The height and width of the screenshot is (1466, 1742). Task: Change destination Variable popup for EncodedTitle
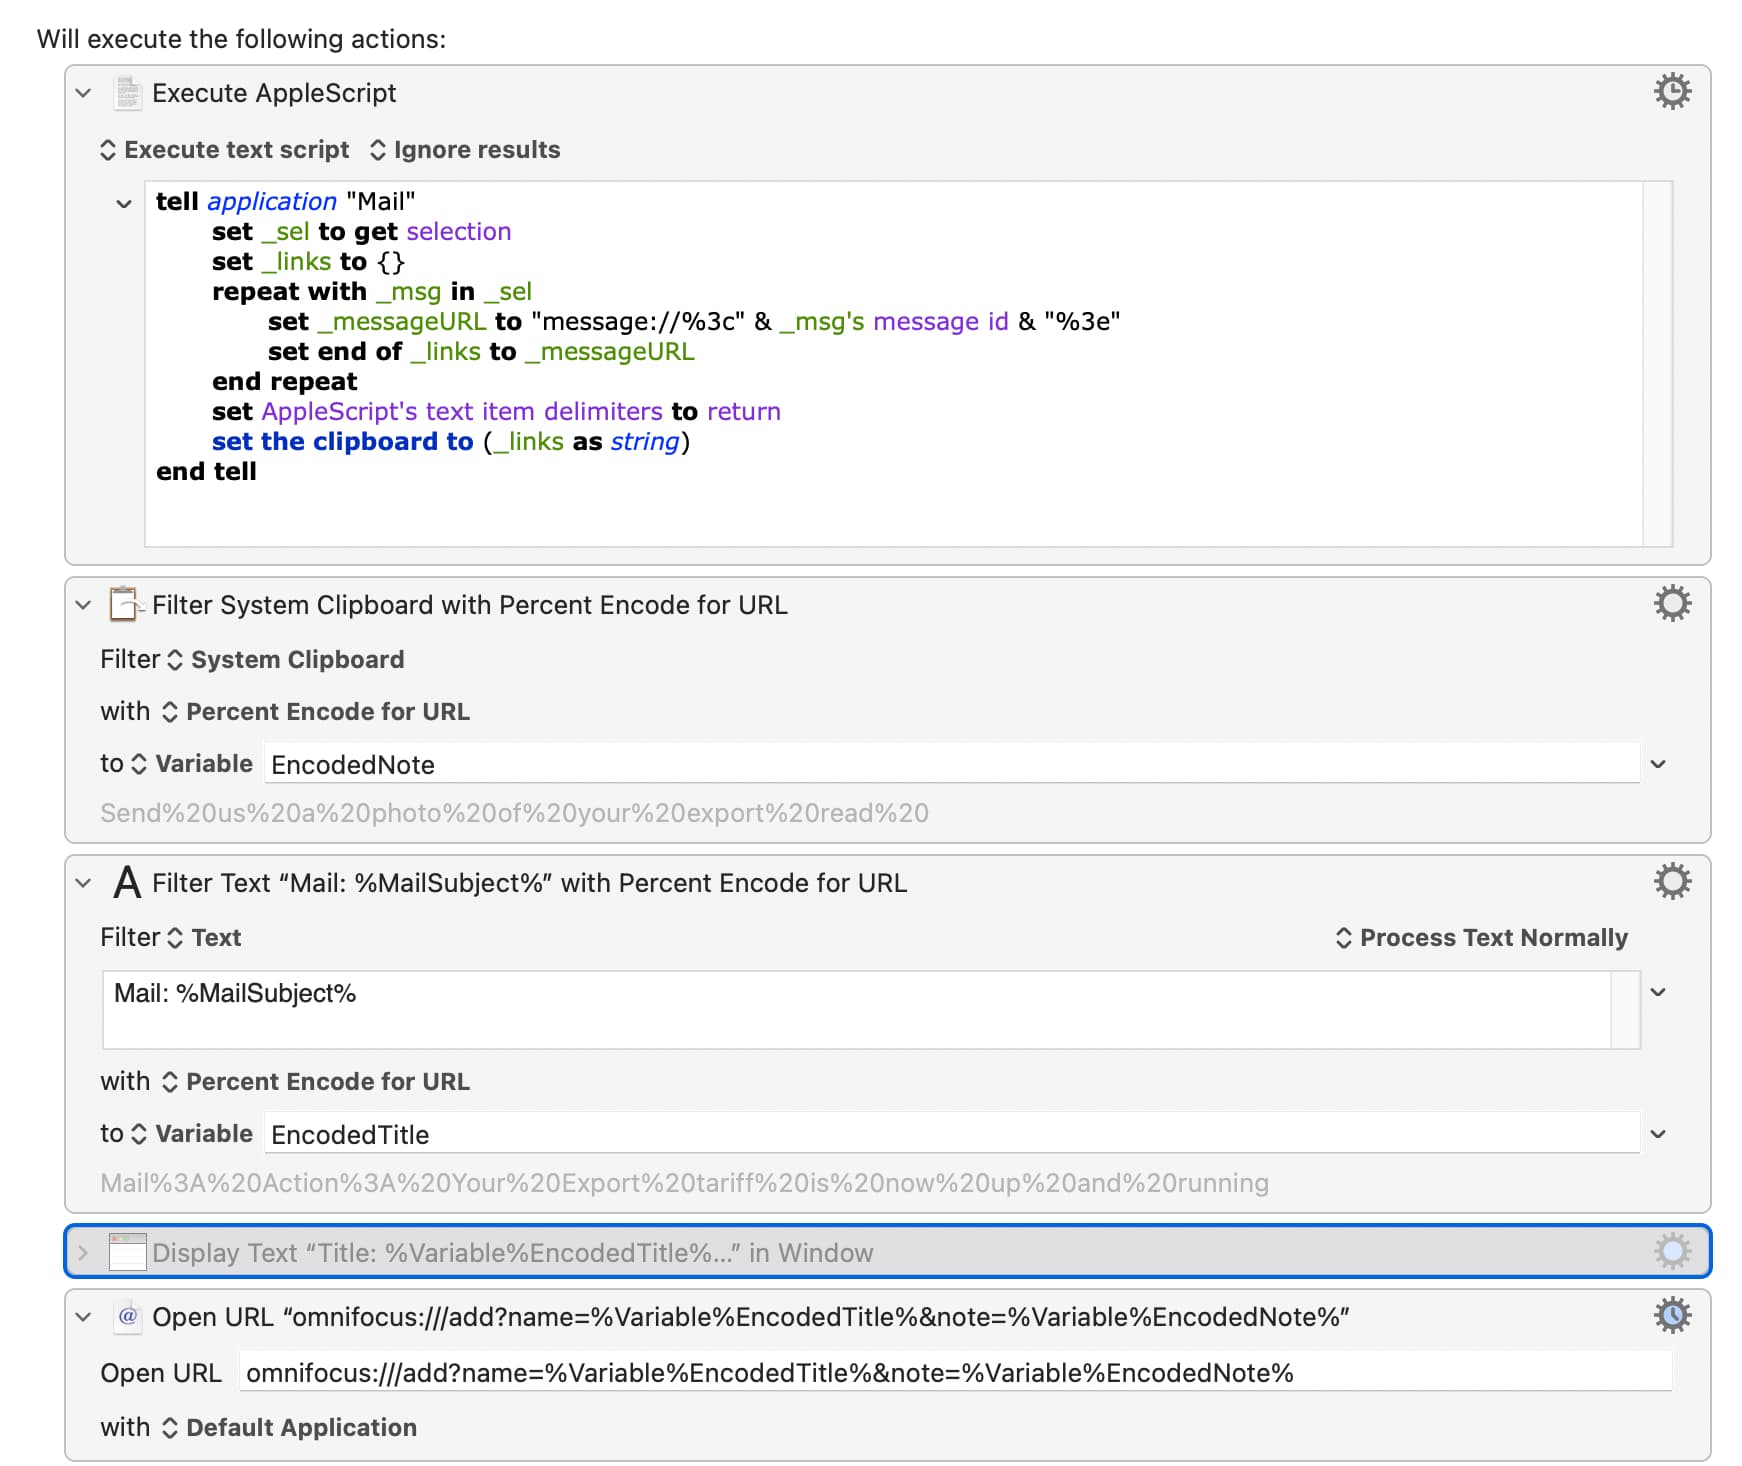192,1134
